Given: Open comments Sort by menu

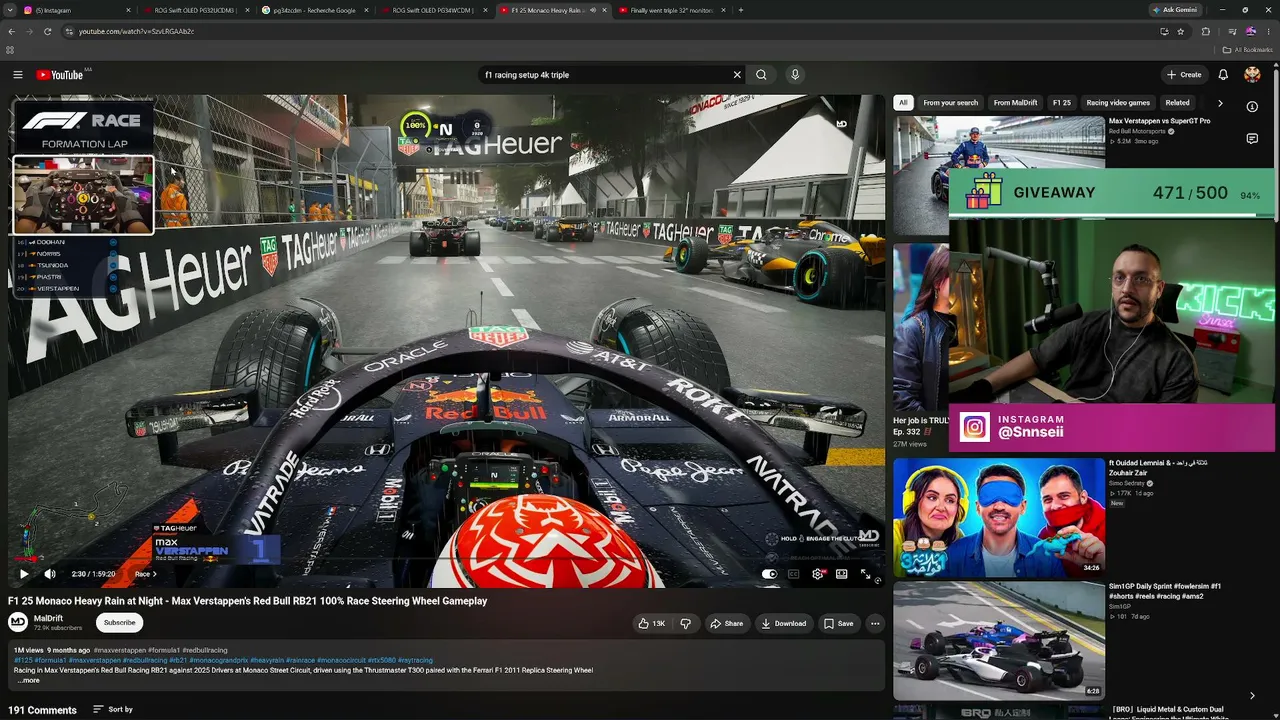Looking at the screenshot, I should pyautogui.click(x=113, y=709).
